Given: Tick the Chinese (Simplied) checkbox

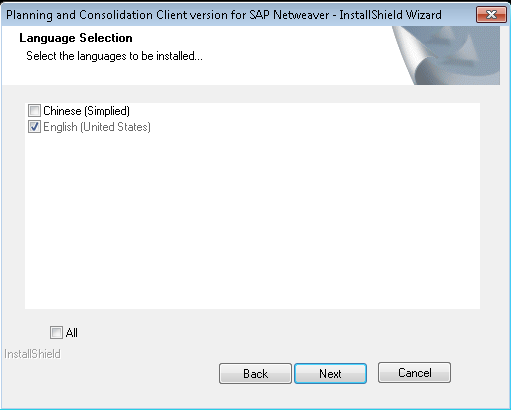Looking at the screenshot, I should (34, 111).
